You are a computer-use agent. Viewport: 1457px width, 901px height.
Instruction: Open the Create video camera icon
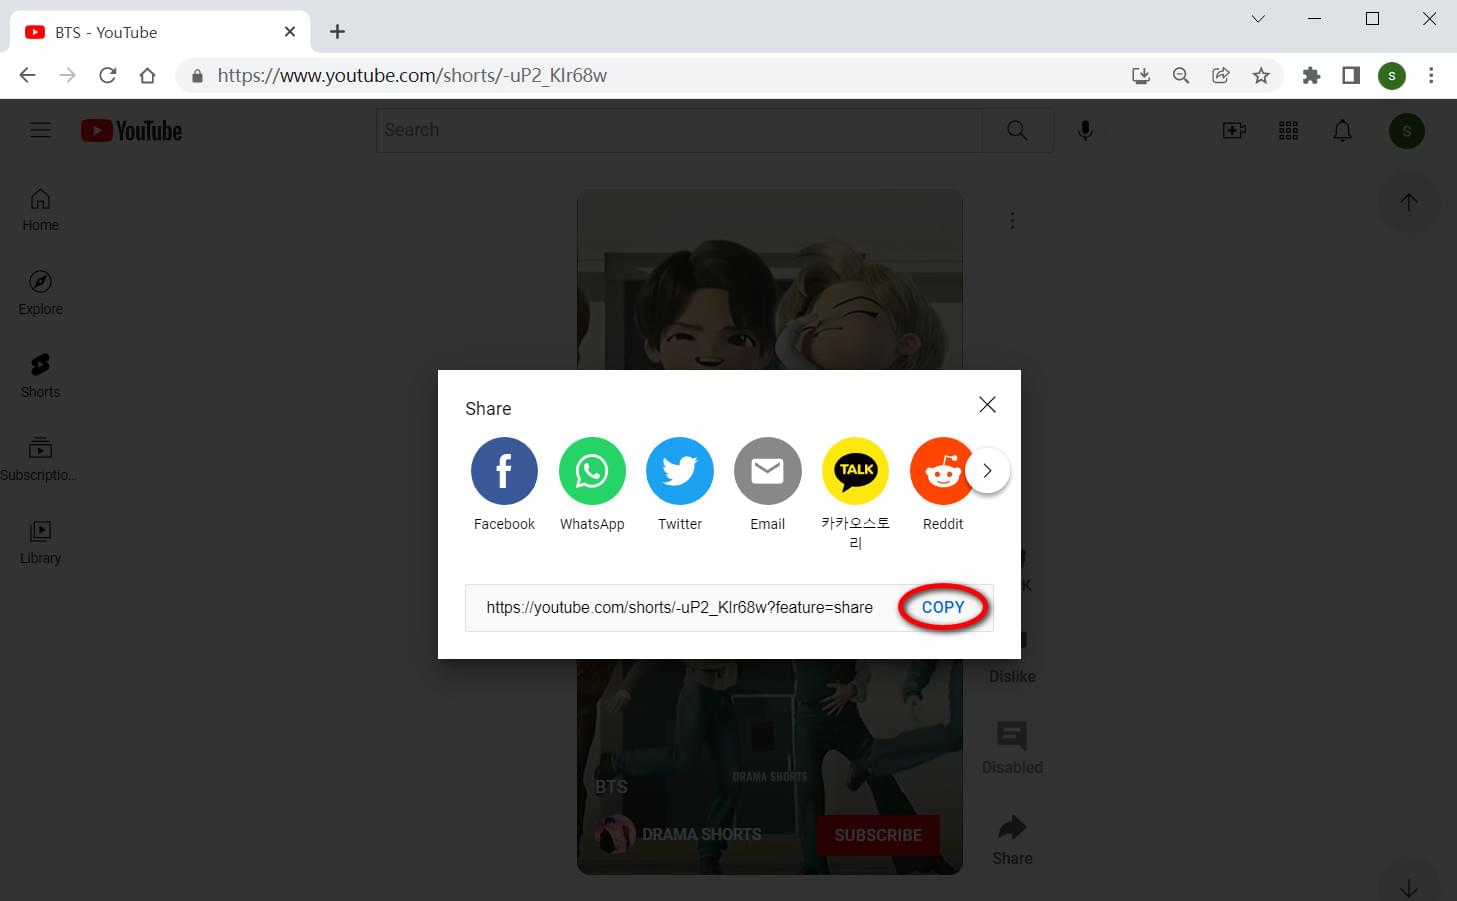point(1235,131)
